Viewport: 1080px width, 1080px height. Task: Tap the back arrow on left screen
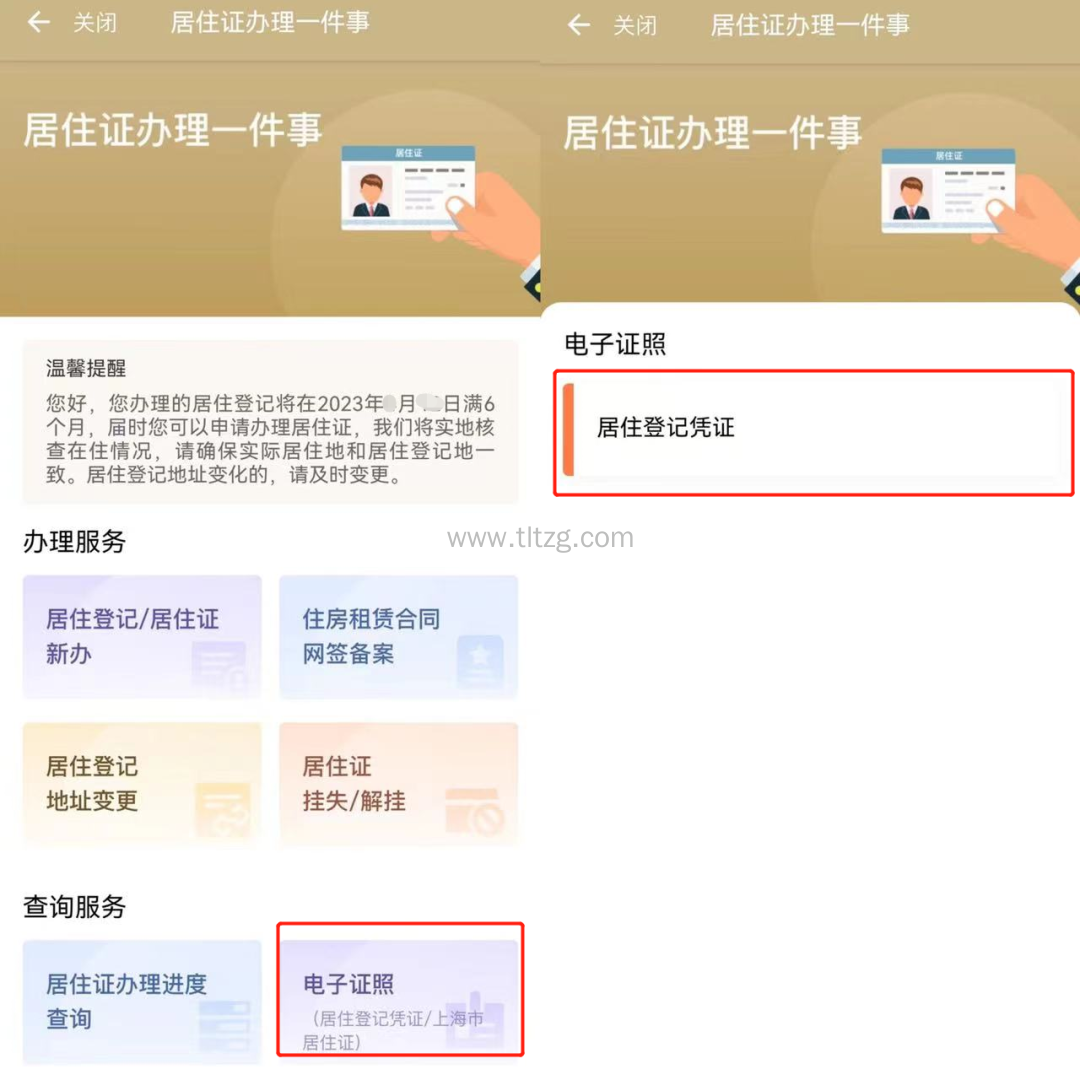tap(39, 23)
